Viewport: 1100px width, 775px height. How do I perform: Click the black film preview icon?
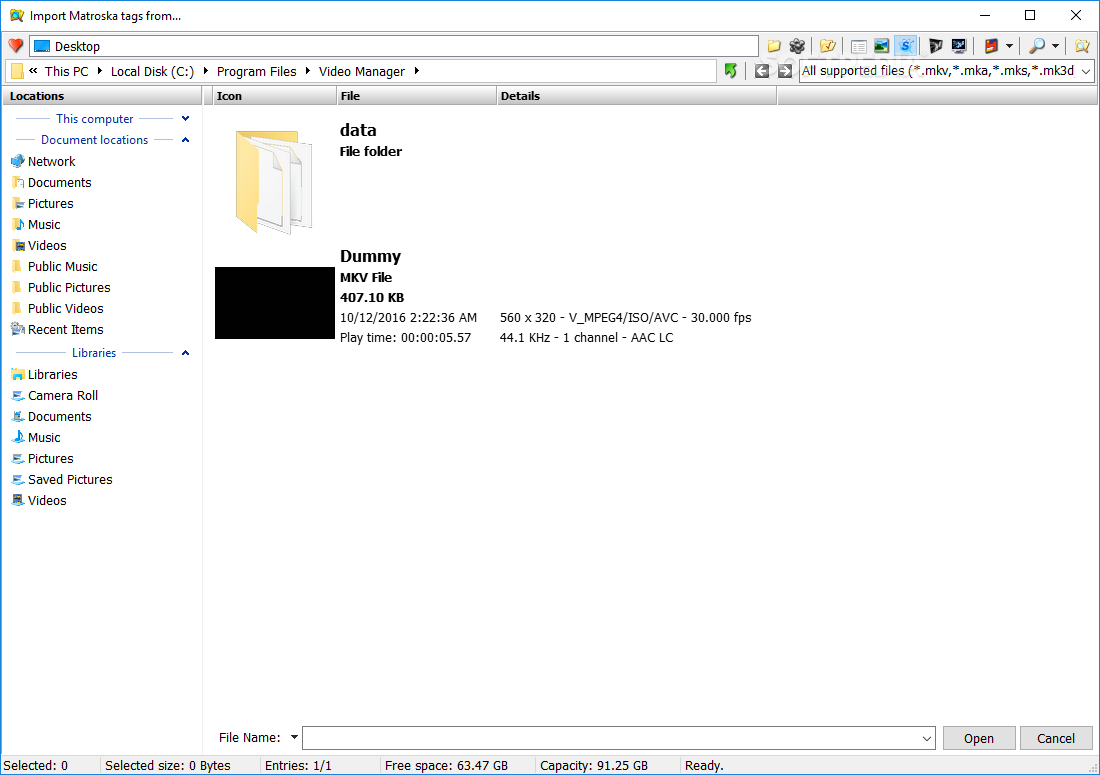[936, 46]
